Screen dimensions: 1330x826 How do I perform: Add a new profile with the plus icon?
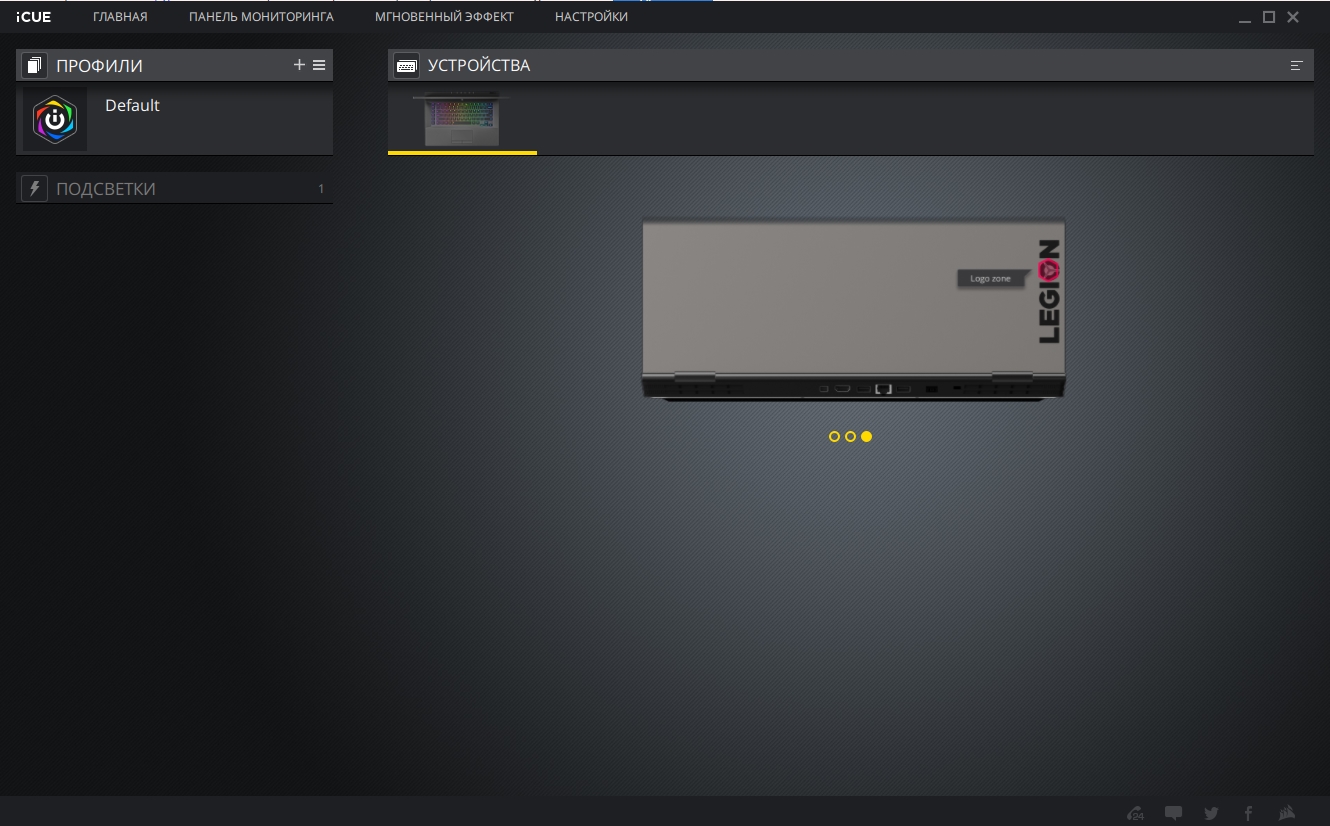[299, 65]
